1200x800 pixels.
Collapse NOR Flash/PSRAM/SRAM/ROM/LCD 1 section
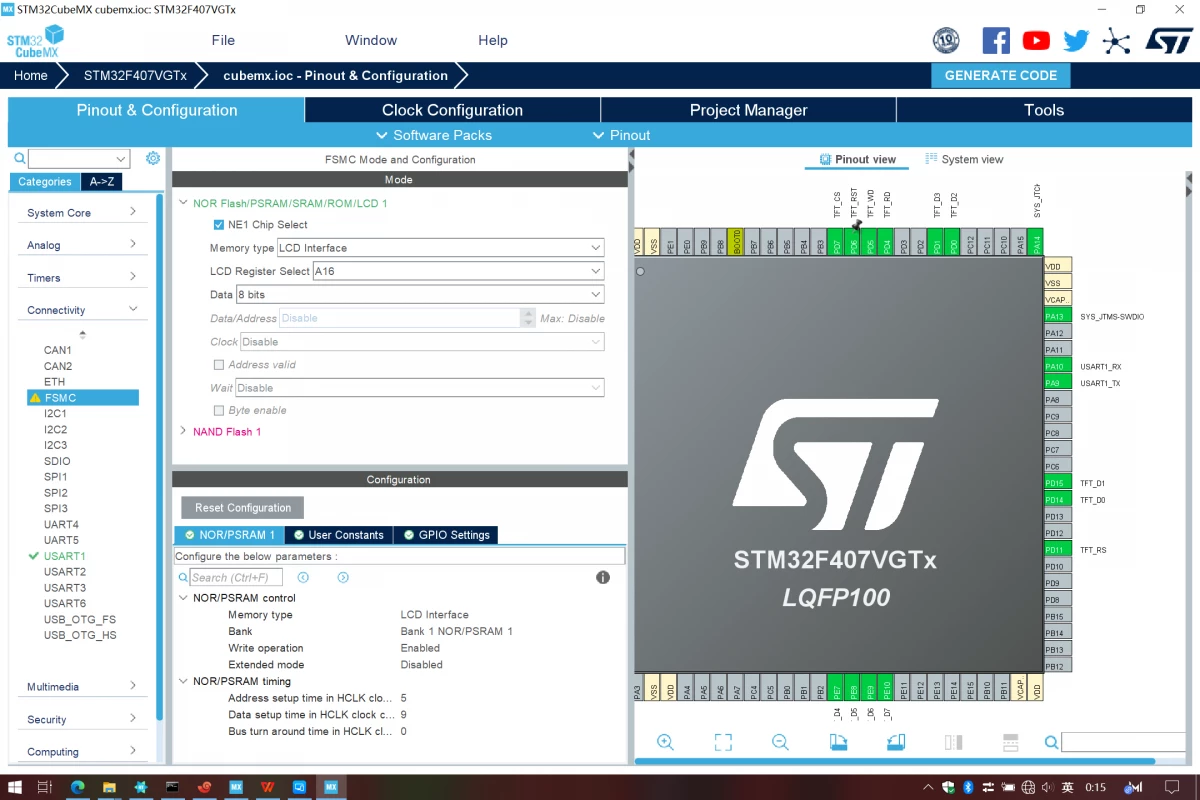(x=183, y=203)
